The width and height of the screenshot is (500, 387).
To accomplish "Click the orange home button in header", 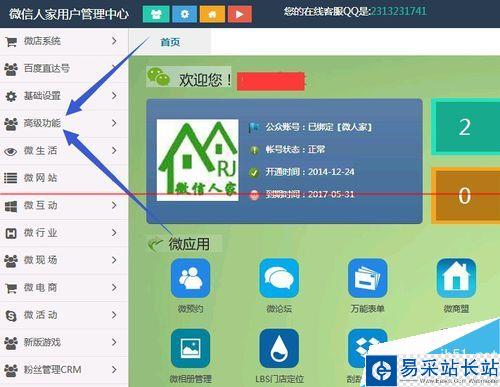I will pyautogui.click(x=212, y=14).
